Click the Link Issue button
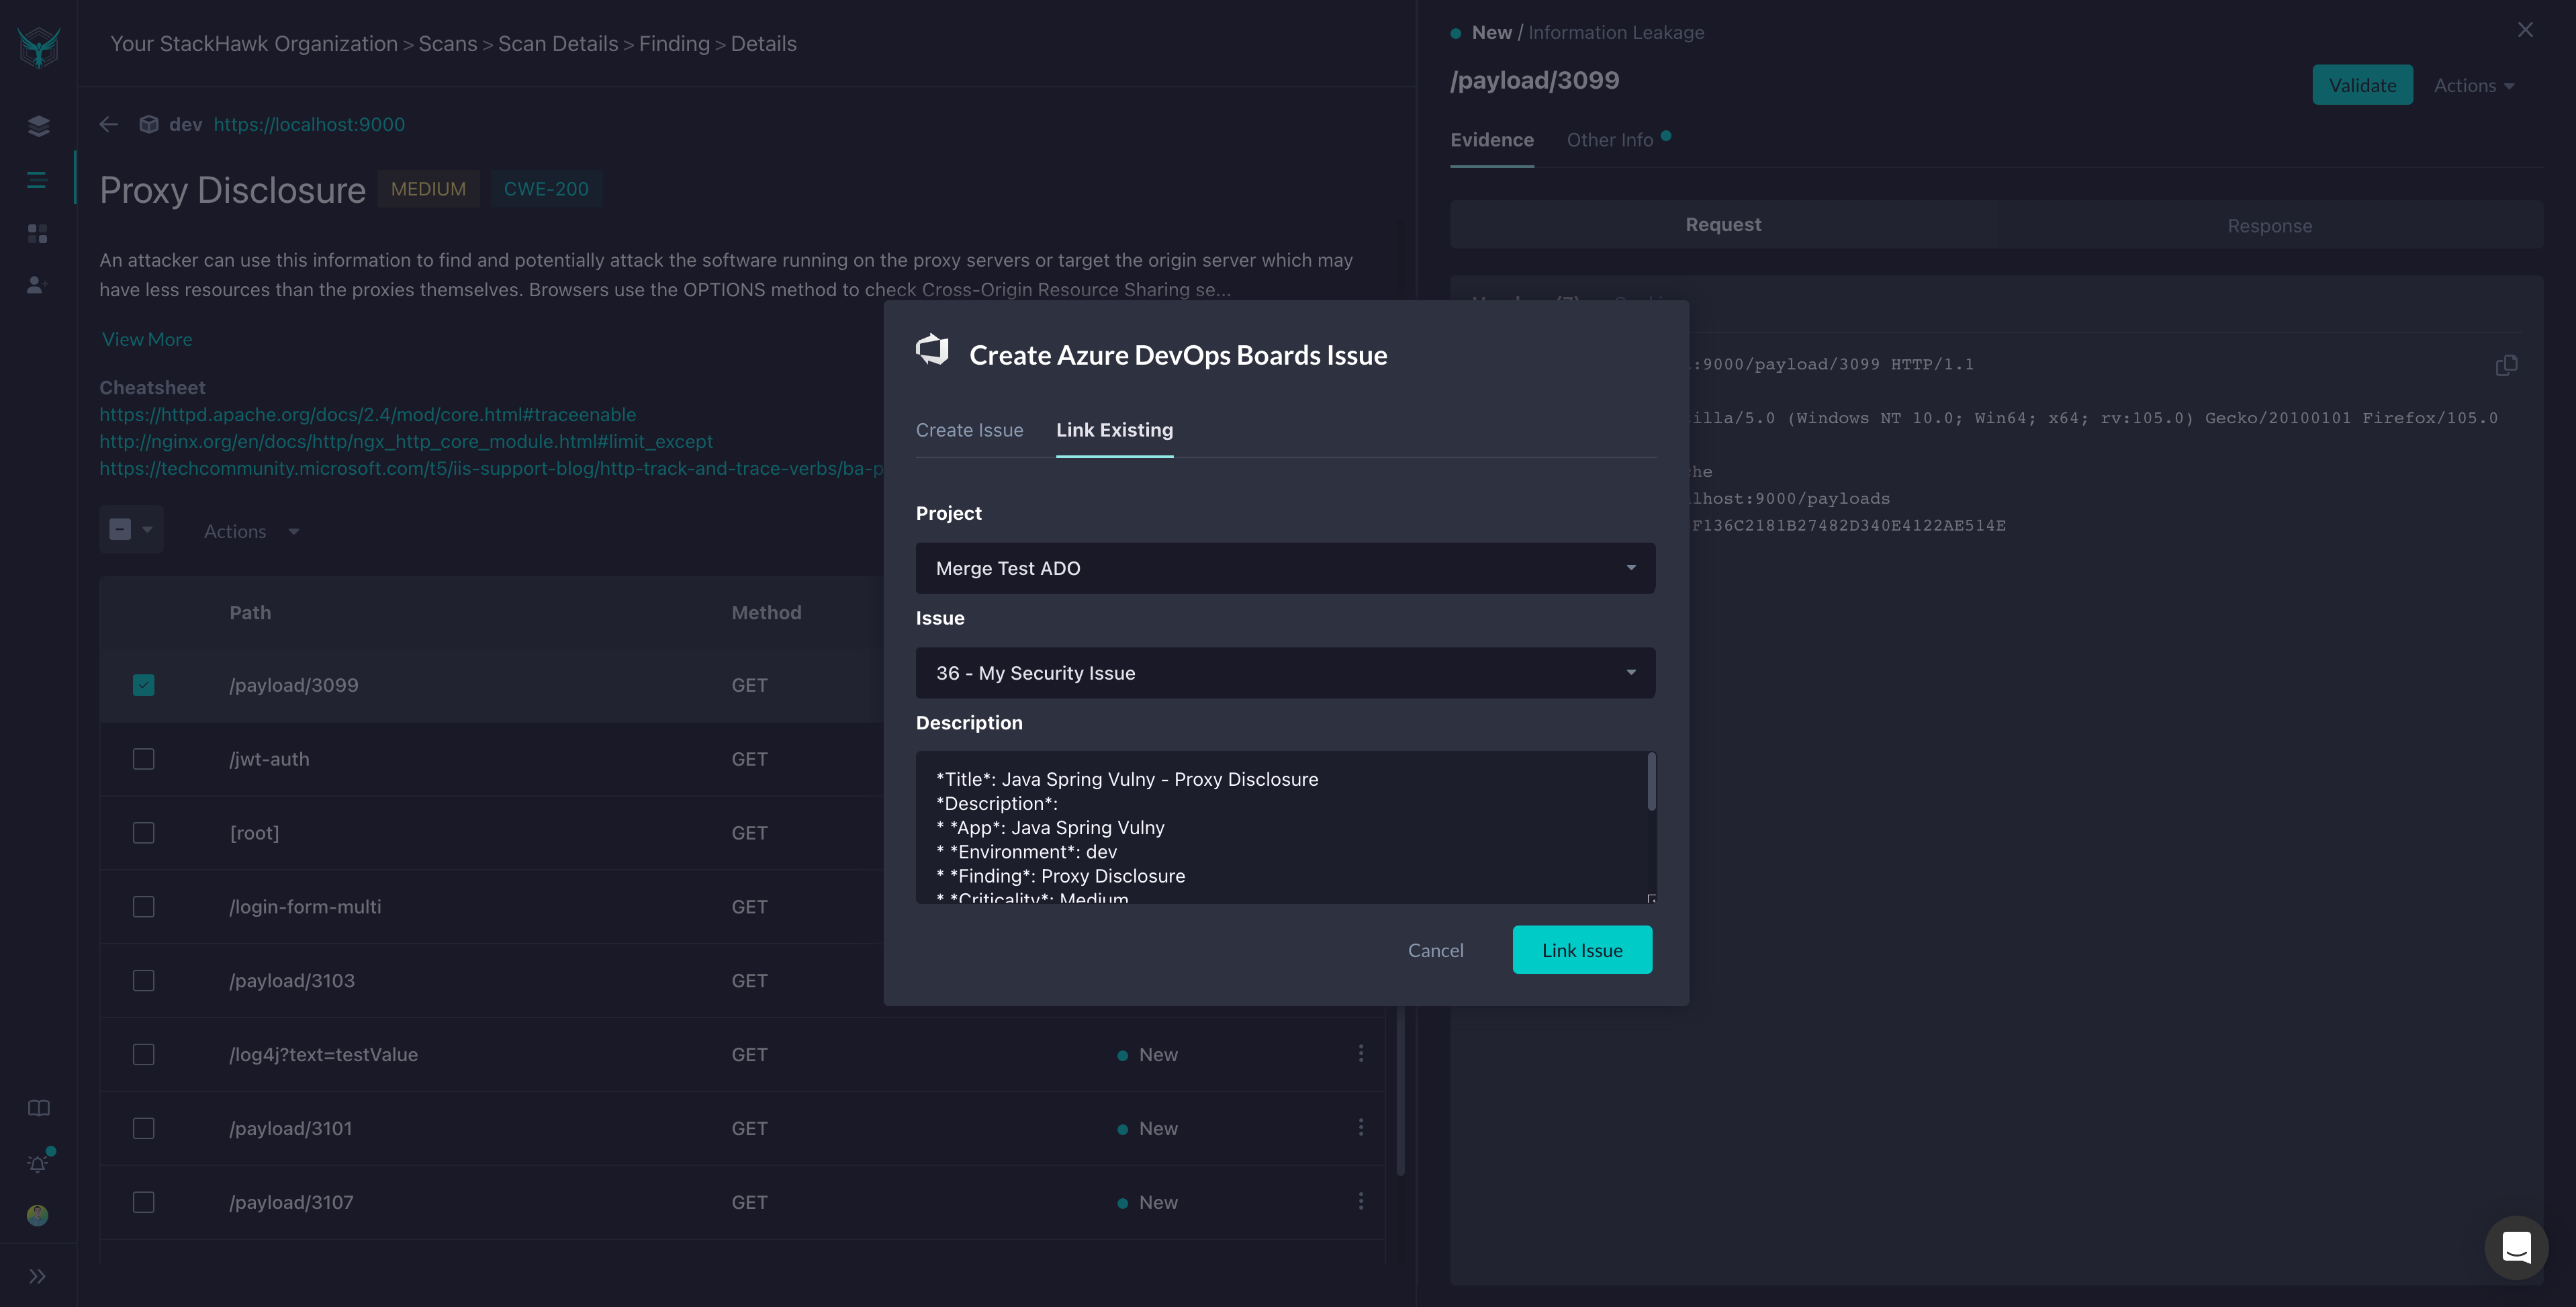This screenshot has height=1307, width=2576. [x=1582, y=950]
